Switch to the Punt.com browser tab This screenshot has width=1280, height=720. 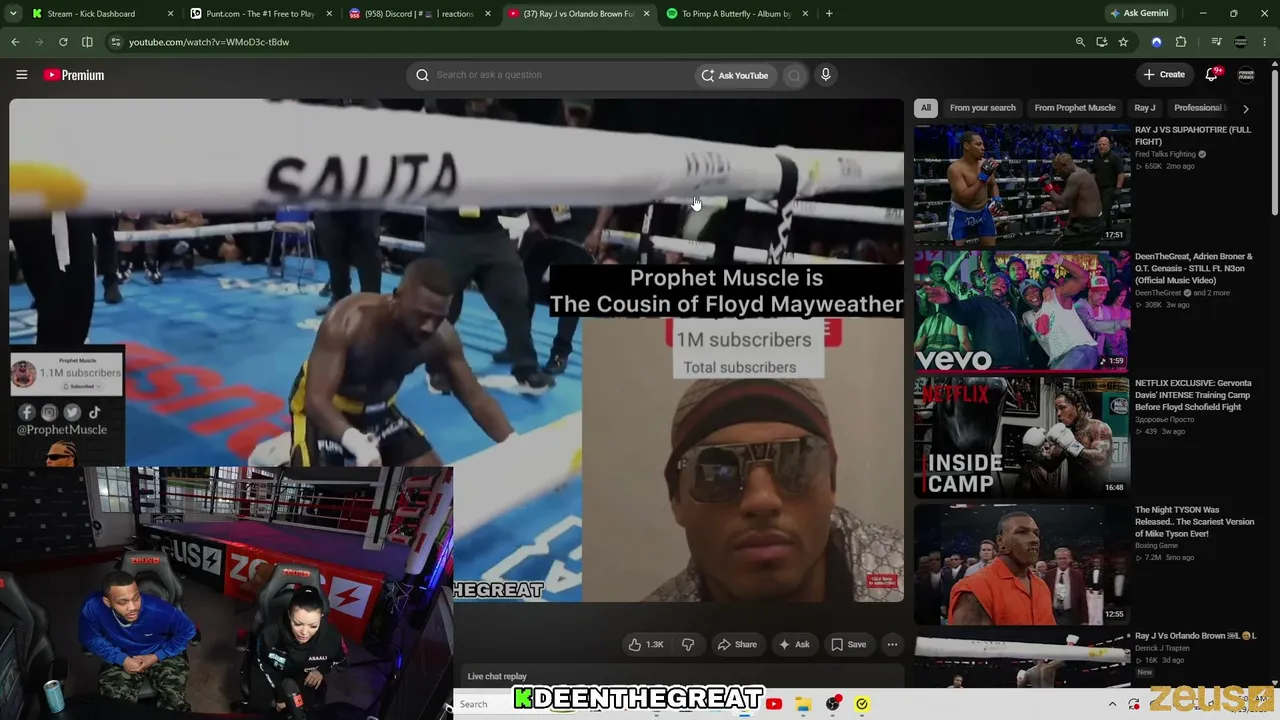tap(260, 14)
